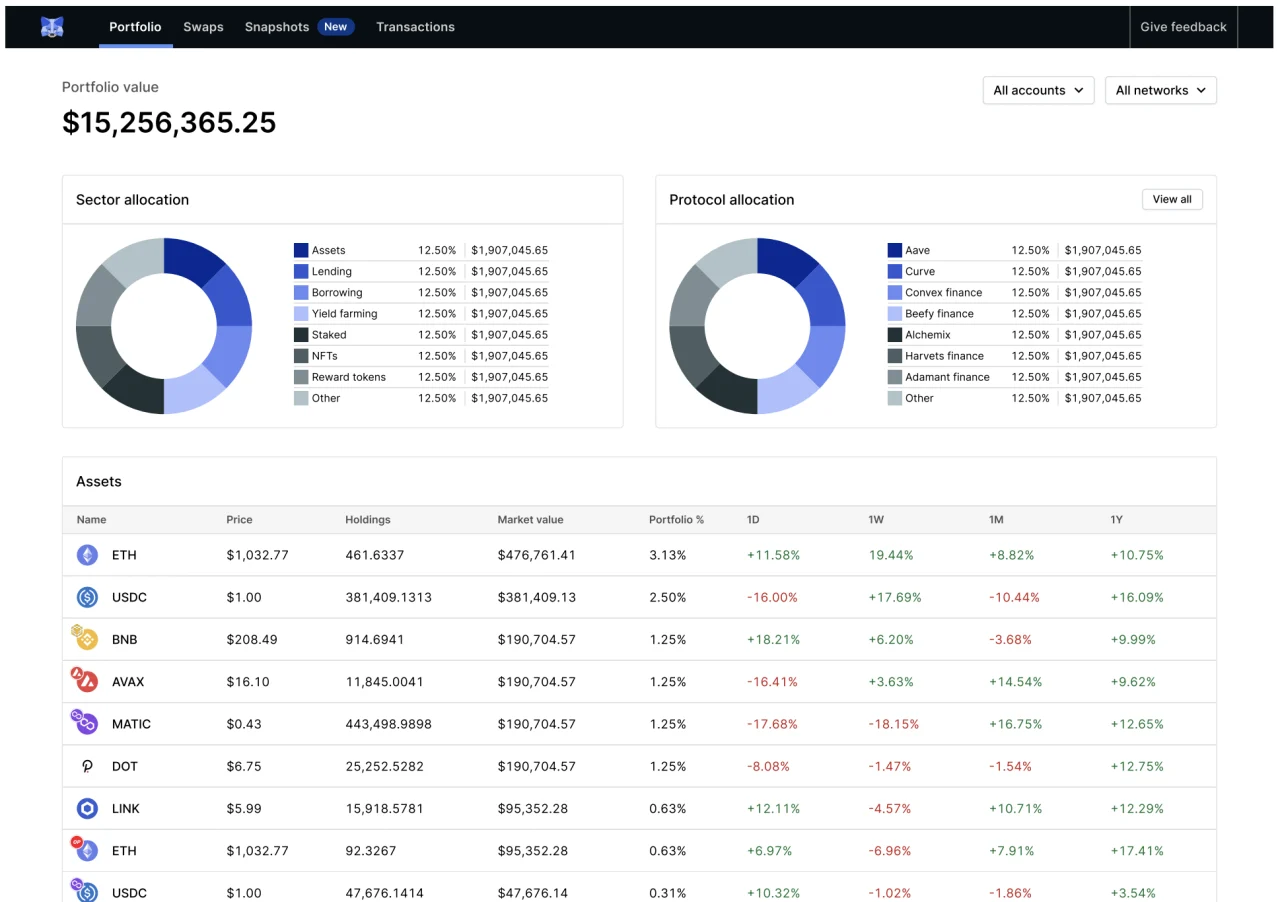Click the 443,498.9898 MATIC holdings

click(x=388, y=724)
